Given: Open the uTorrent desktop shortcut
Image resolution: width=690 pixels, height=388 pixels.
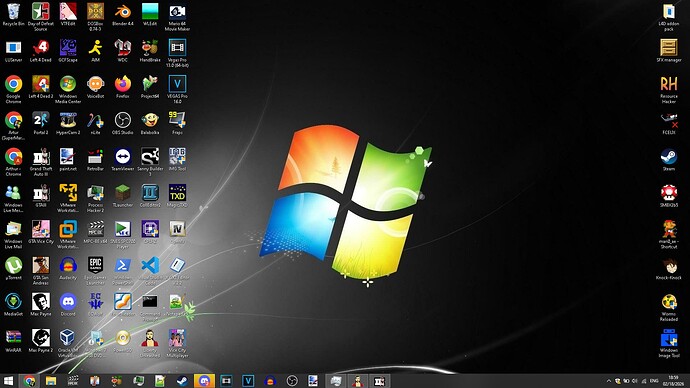Looking at the screenshot, I should (14, 268).
